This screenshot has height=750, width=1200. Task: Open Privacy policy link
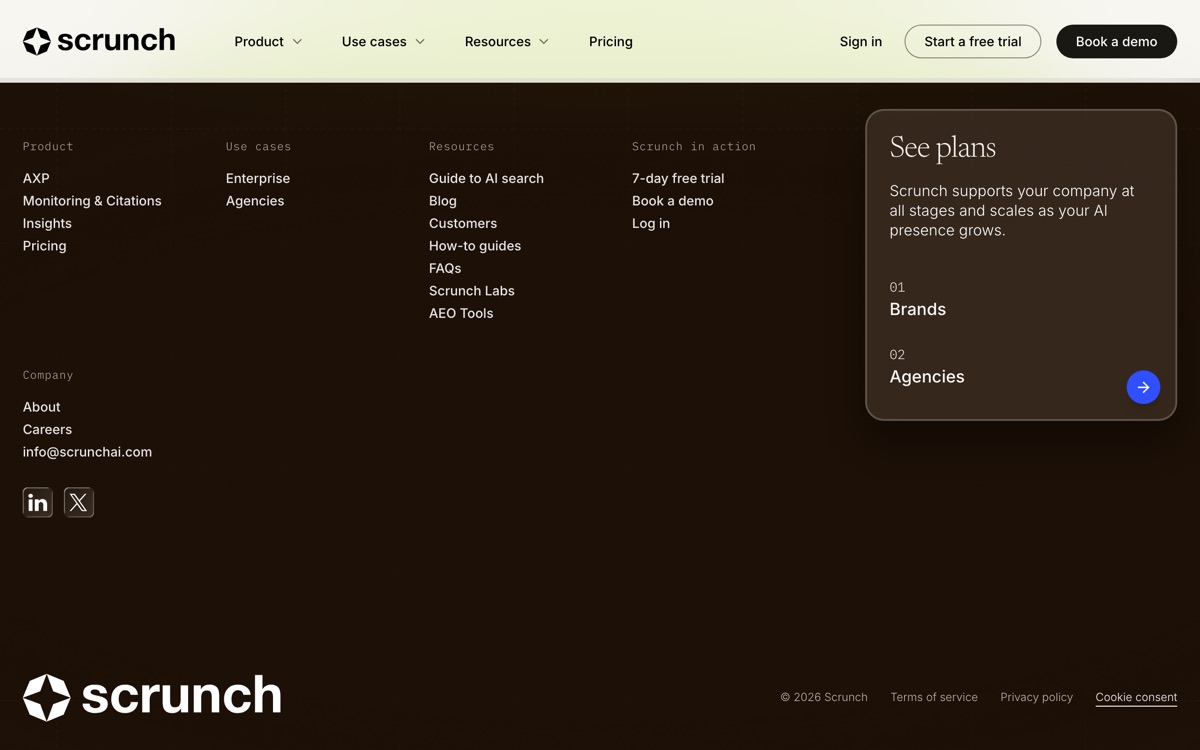(x=1036, y=697)
